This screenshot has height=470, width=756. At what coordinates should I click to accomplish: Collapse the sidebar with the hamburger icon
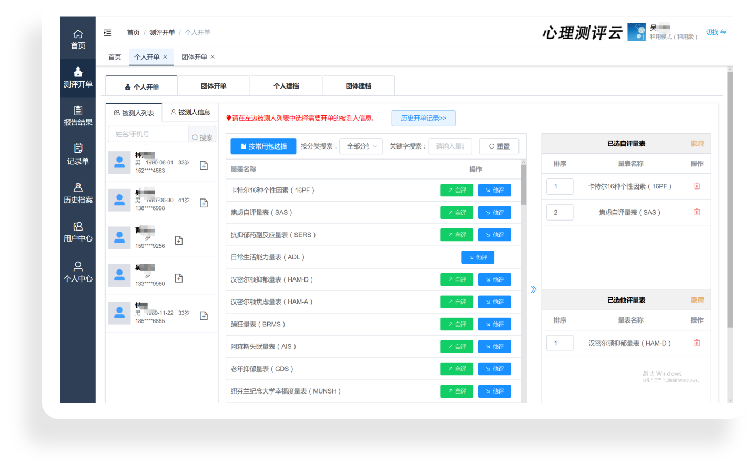[x=108, y=32]
